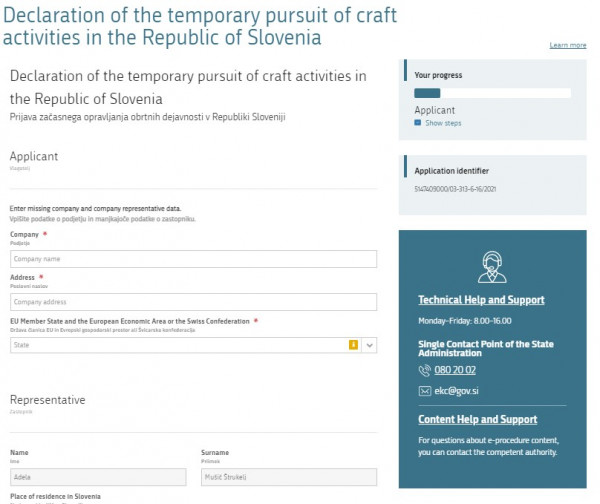Call the 080 20 02 phone link
This screenshot has height=504, width=600.
(x=455, y=370)
